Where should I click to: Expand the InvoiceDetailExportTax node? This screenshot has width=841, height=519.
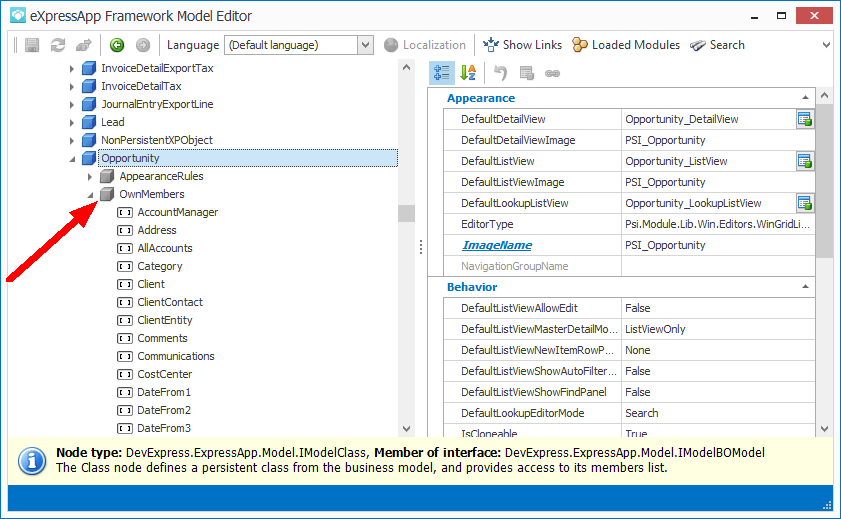point(72,69)
